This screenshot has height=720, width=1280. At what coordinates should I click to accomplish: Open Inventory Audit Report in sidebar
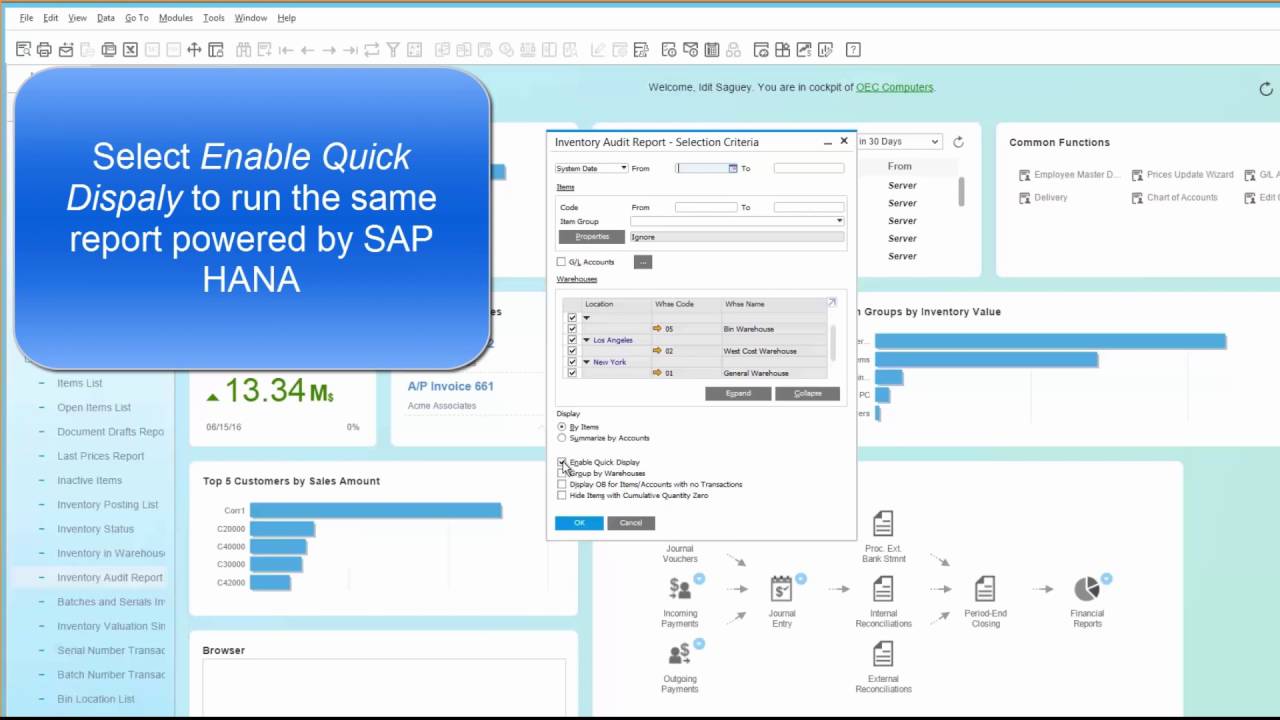tap(110, 578)
